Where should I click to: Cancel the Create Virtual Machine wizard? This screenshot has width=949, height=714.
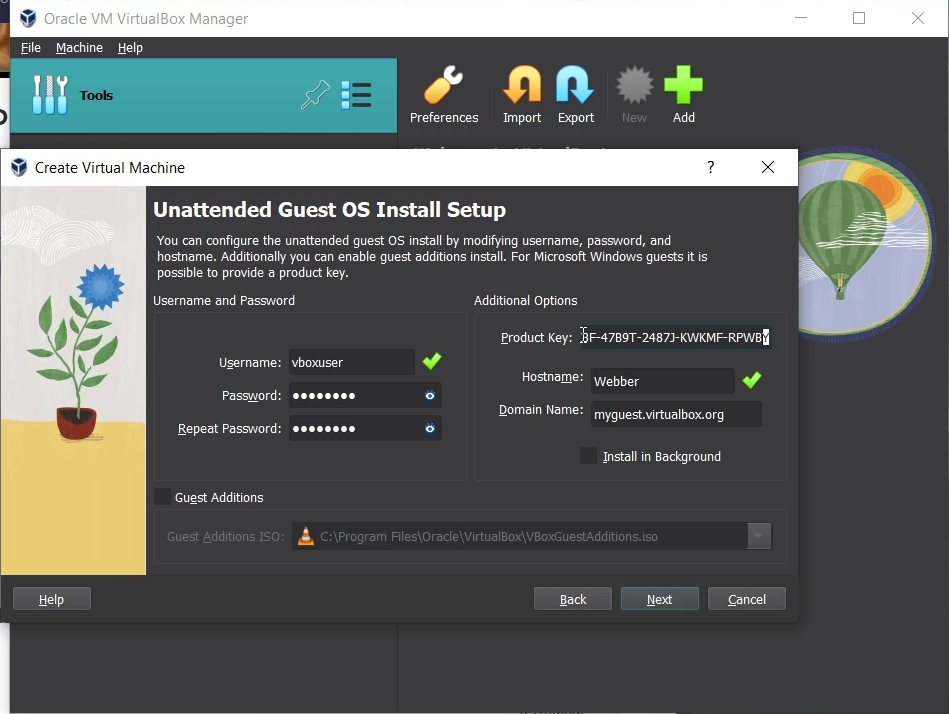746,599
